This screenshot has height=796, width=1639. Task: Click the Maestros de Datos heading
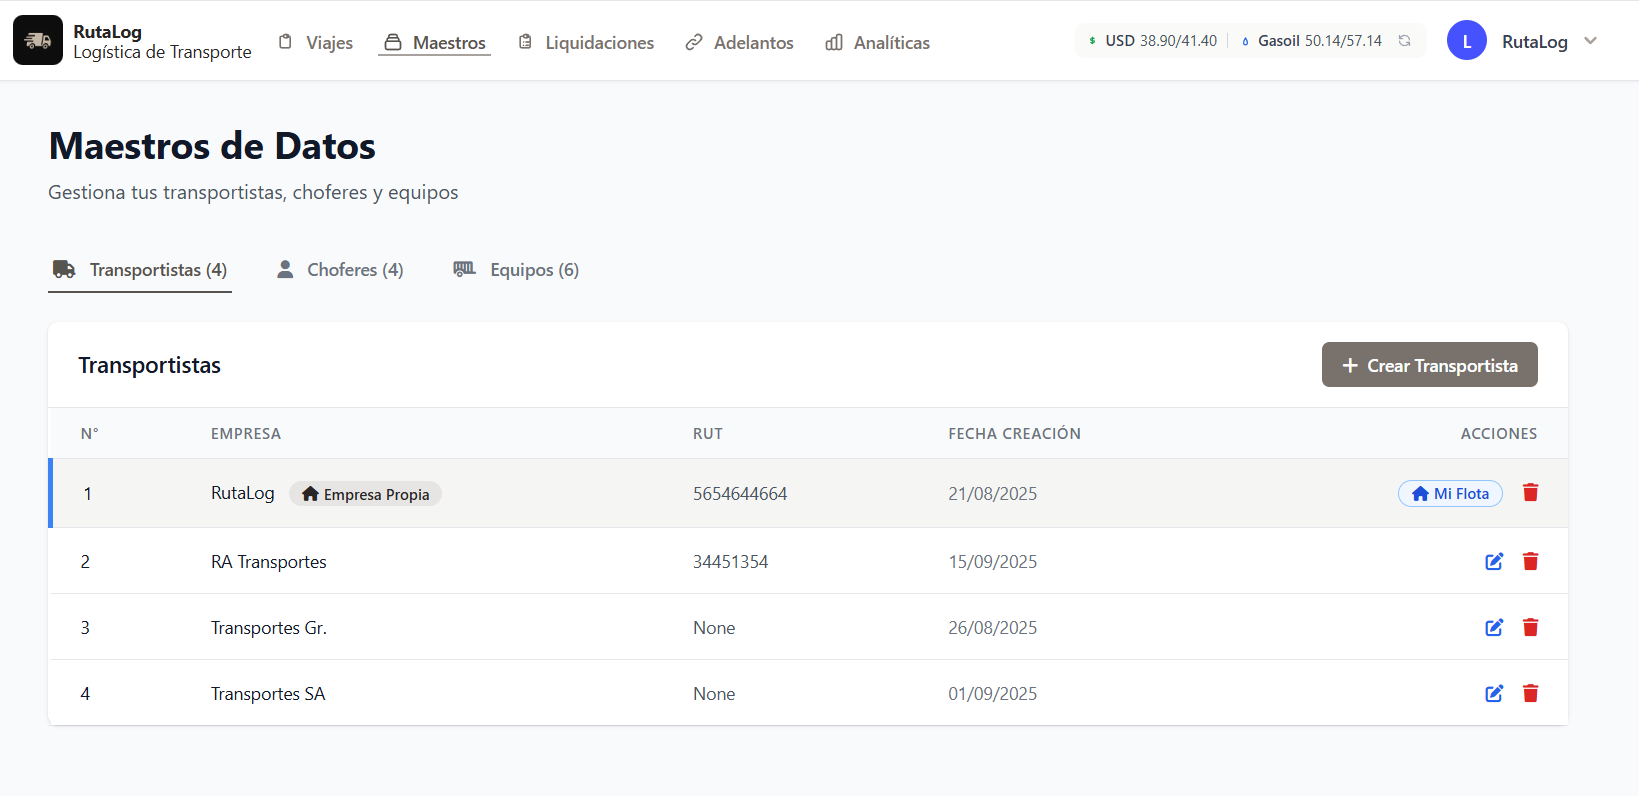[x=212, y=146]
